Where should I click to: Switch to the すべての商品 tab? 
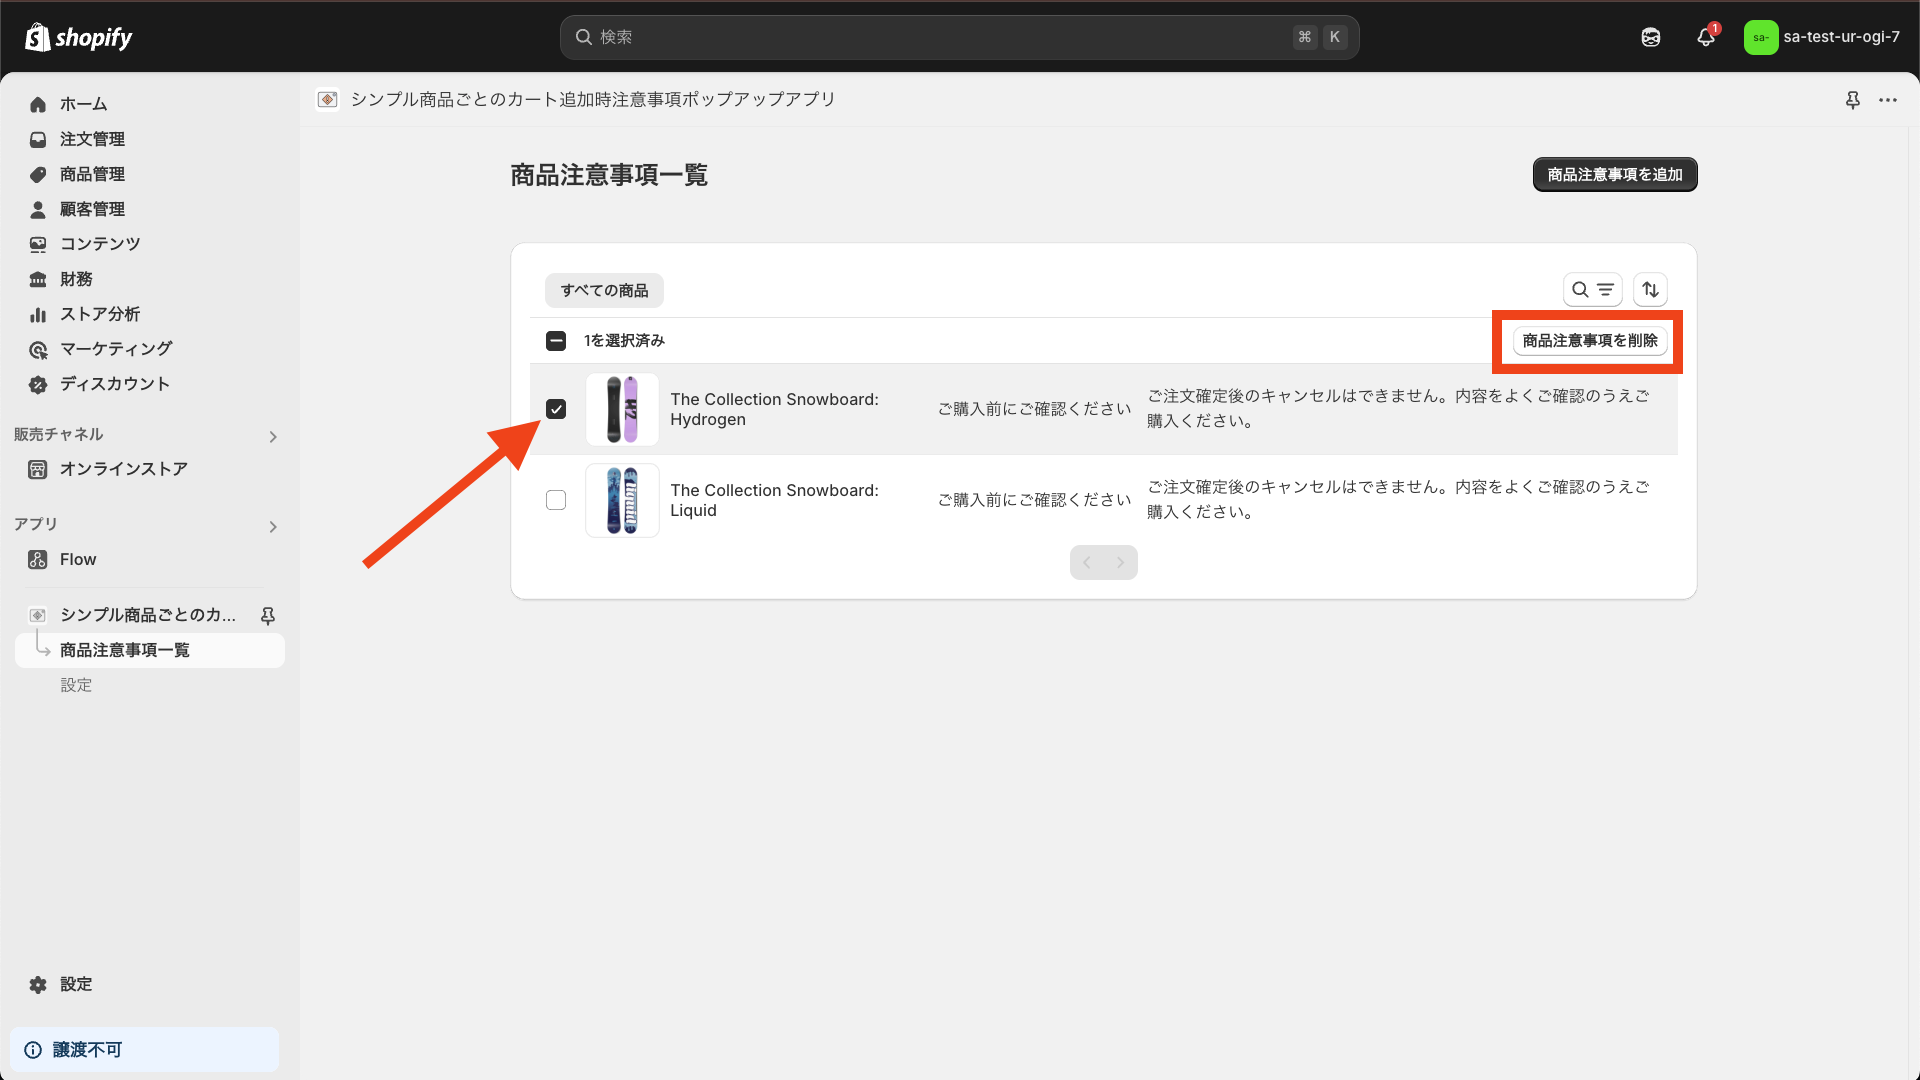click(603, 290)
